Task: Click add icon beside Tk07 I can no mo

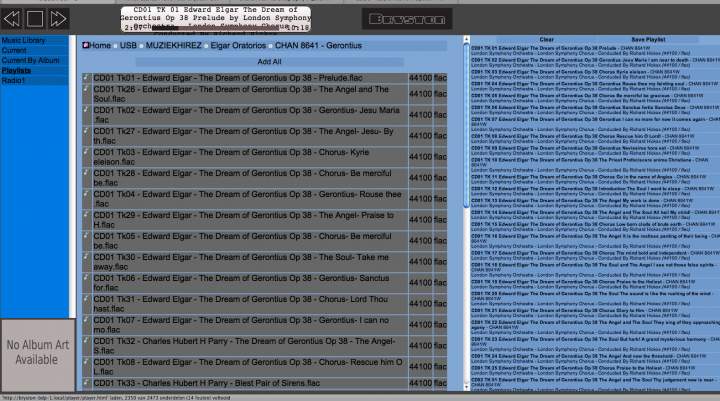Action: click(86, 320)
